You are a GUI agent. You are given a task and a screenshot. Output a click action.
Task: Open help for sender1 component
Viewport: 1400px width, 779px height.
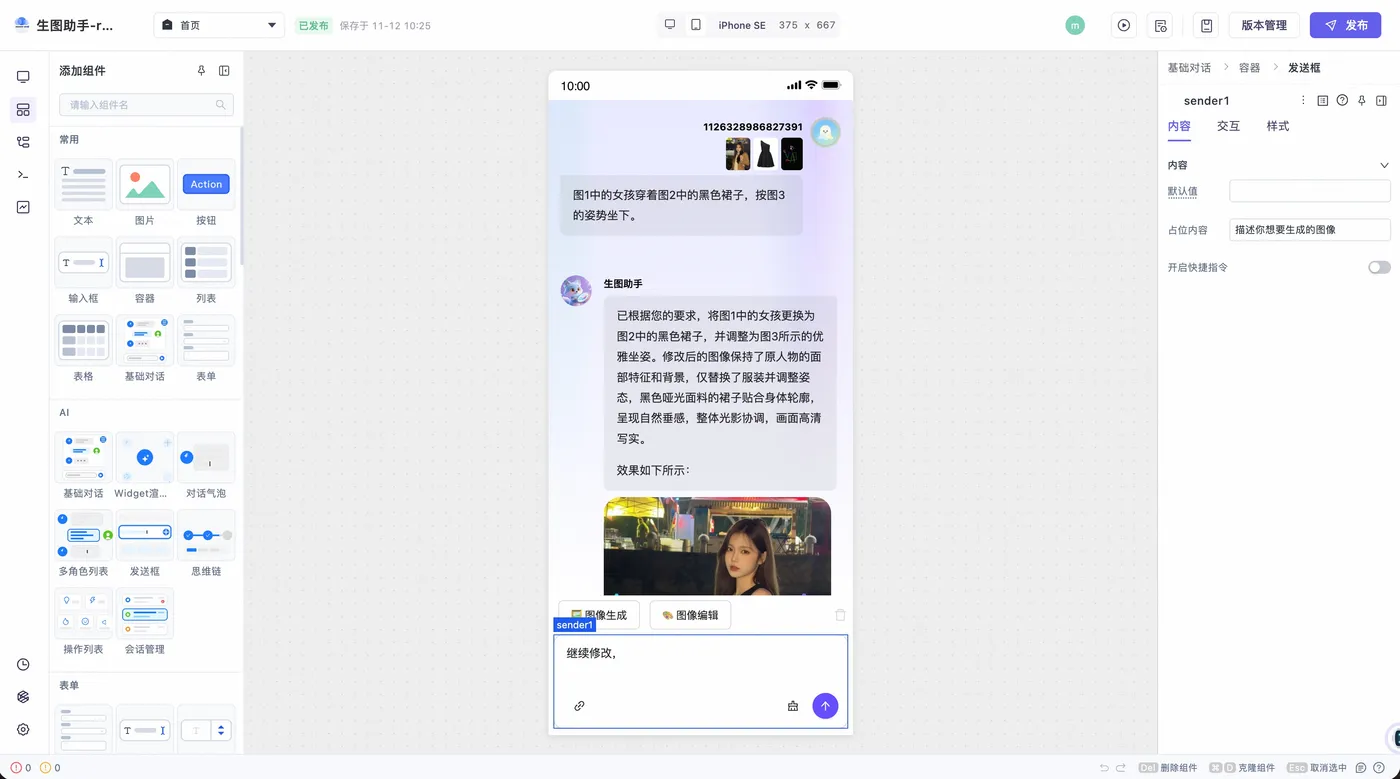point(1342,100)
